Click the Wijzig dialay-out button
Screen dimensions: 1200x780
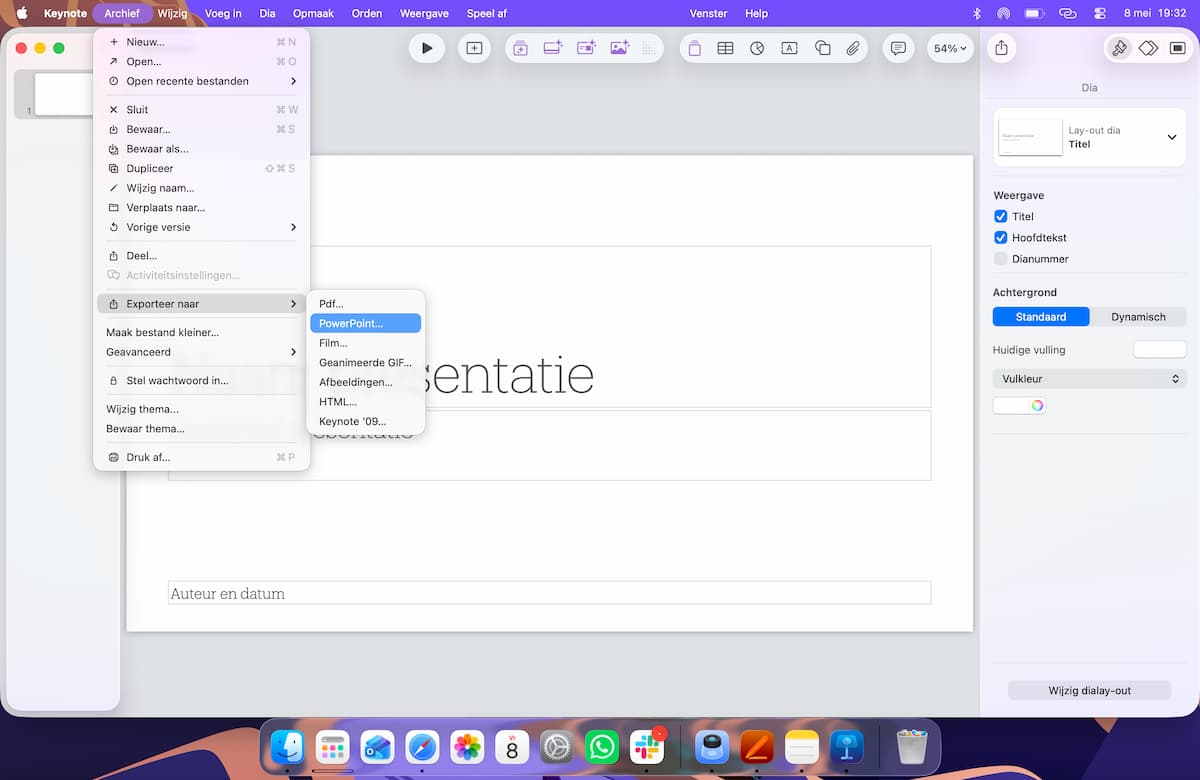click(x=1089, y=691)
